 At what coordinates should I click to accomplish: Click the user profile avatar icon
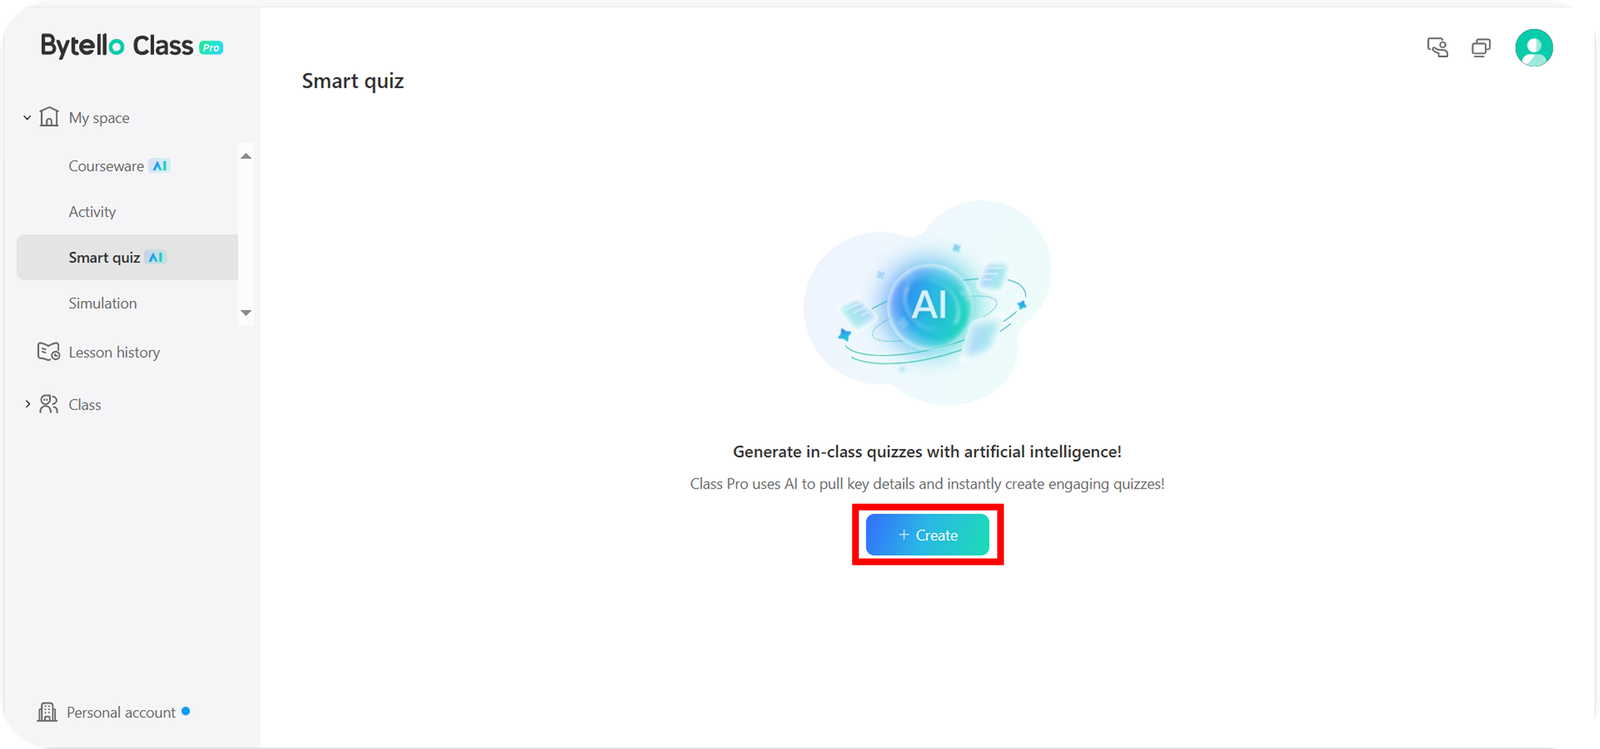(x=1533, y=47)
